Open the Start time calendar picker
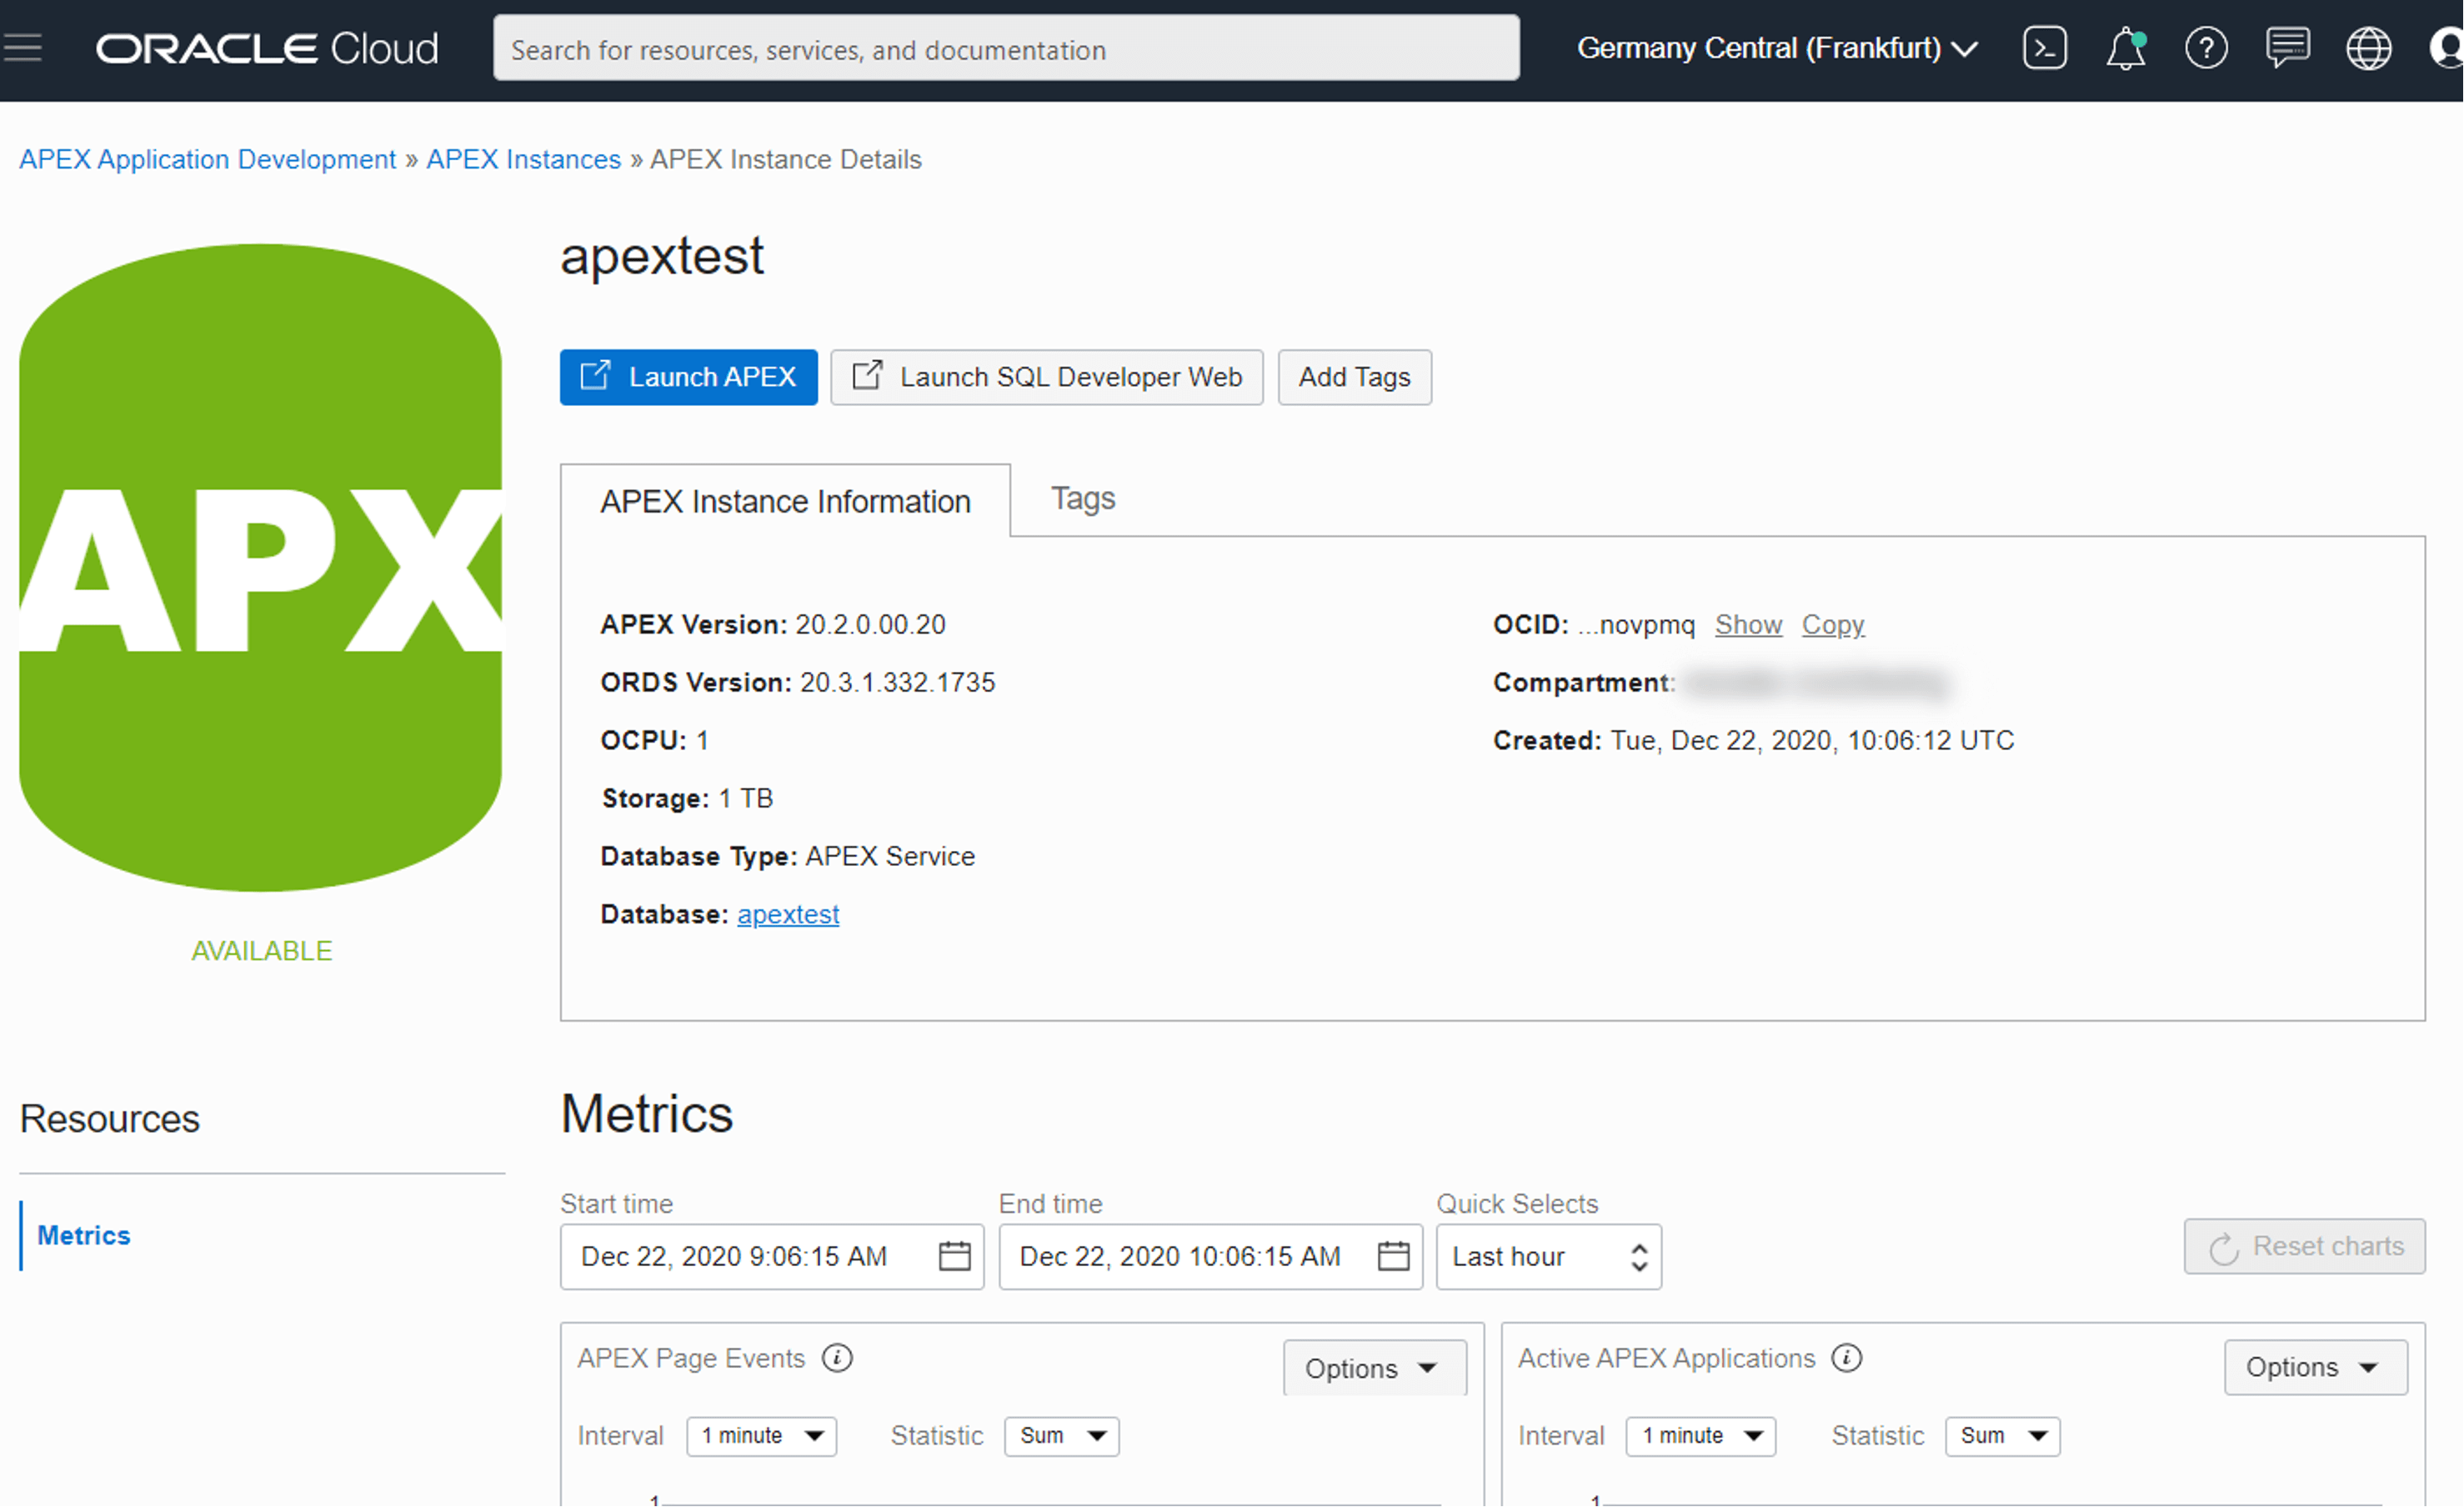This screenshot has width=2464, height=1507. [955, 1256]
